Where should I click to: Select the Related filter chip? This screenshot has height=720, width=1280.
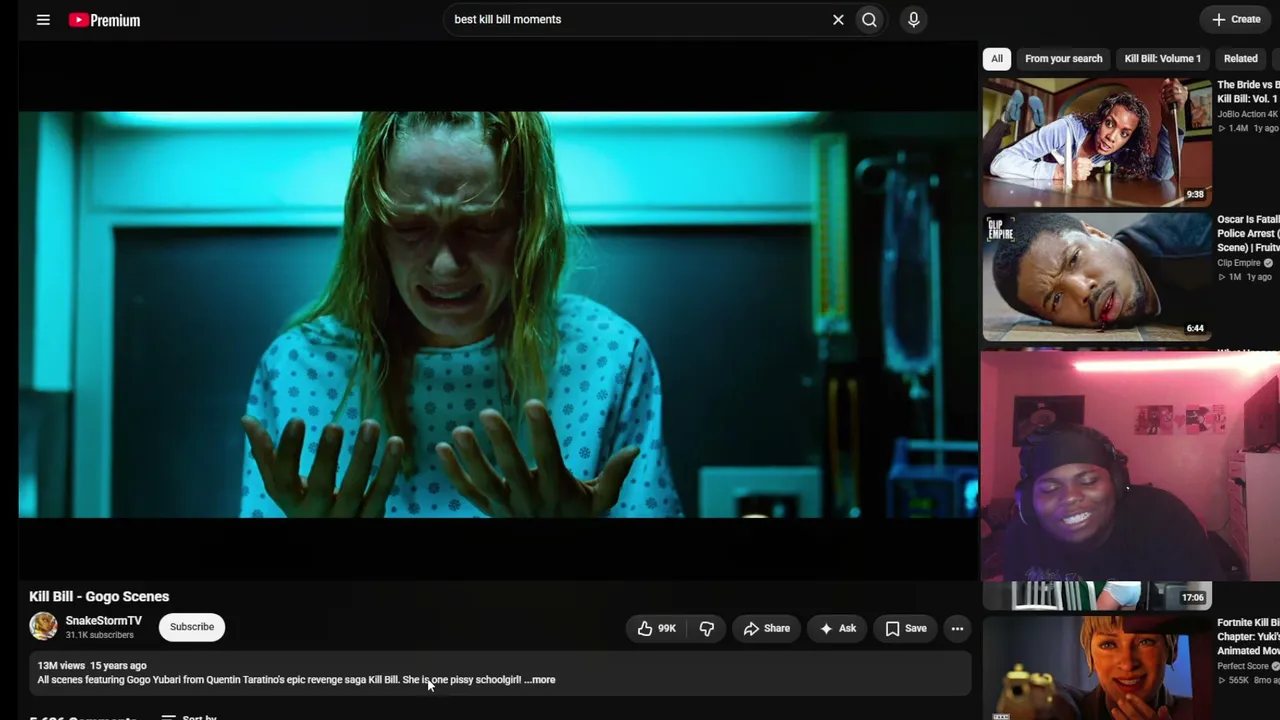tap(1240, 59)
